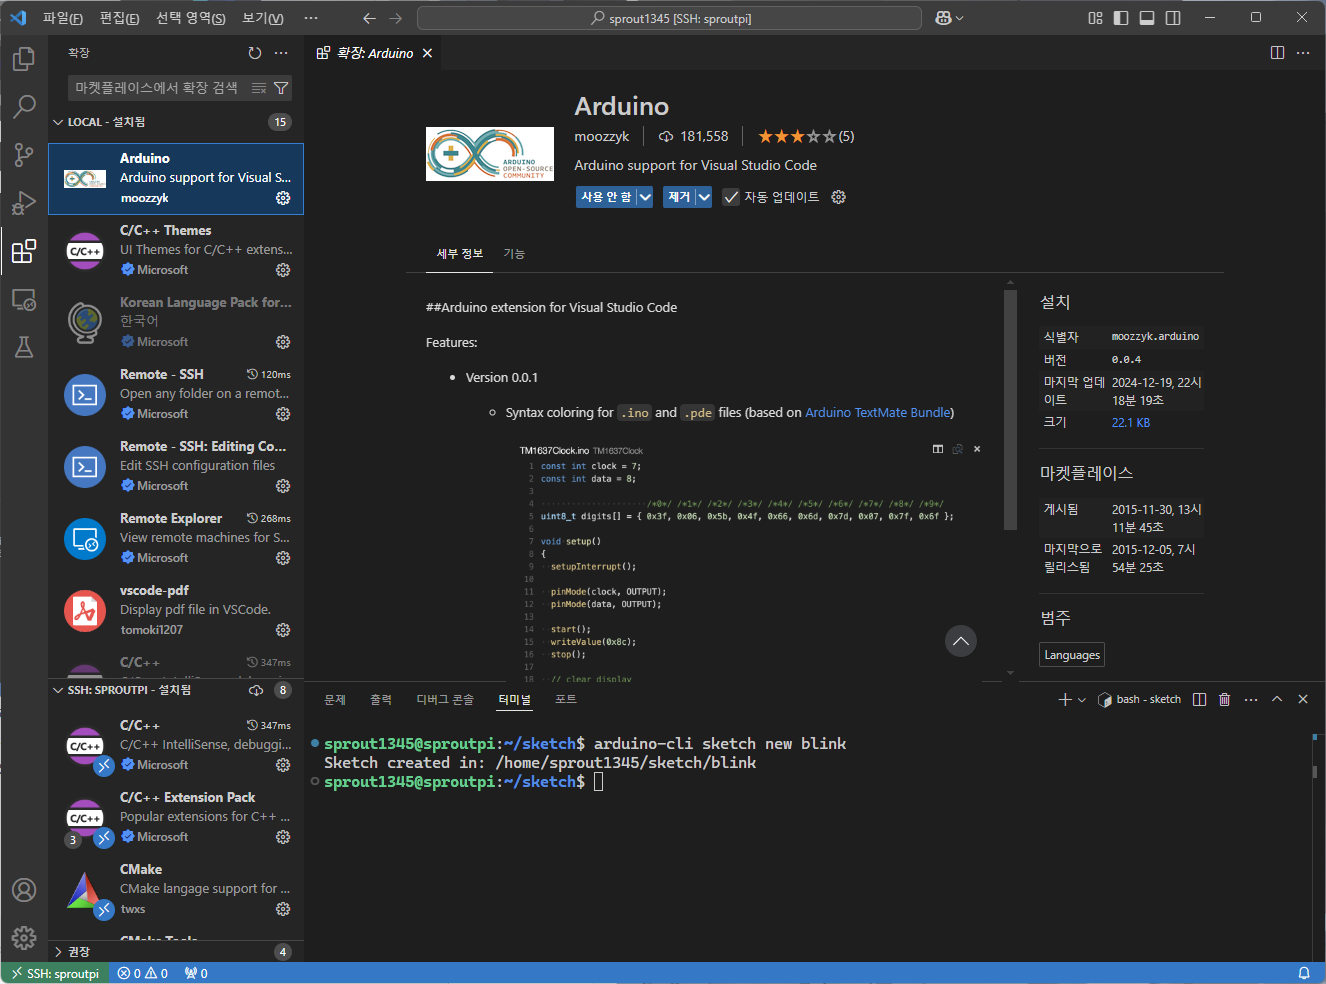The width and height of the screenshot is (1326, 984).
Task: Open Run and Debug view
Action: click(x=24, y=203)
